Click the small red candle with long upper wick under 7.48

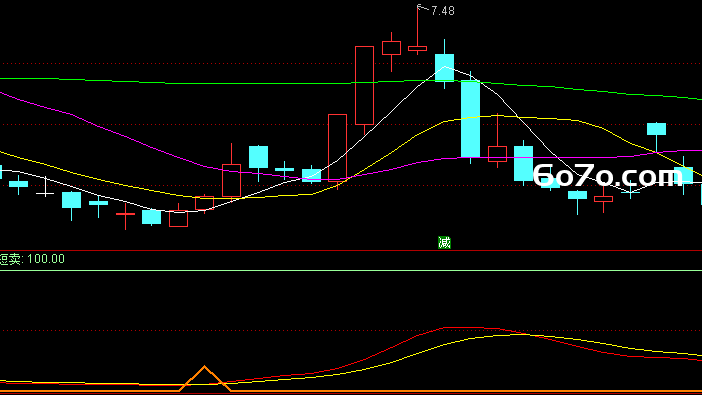tap(417, 48)
